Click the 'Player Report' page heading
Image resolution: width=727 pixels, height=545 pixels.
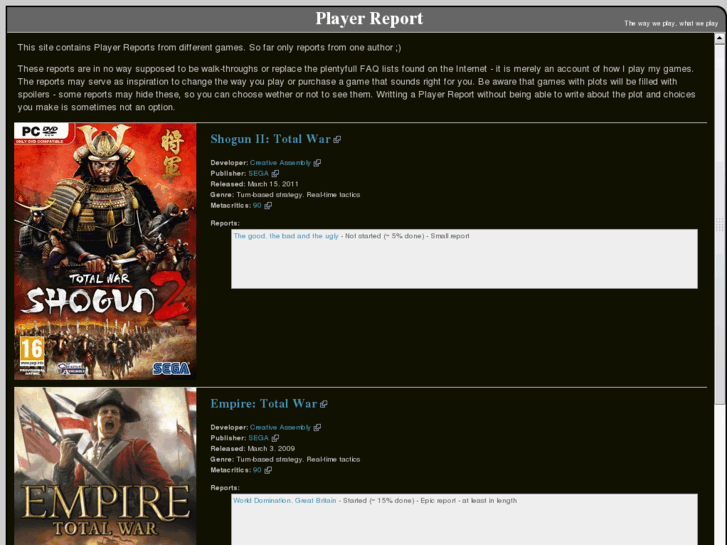pyautogui.click(x=369, y=19)
